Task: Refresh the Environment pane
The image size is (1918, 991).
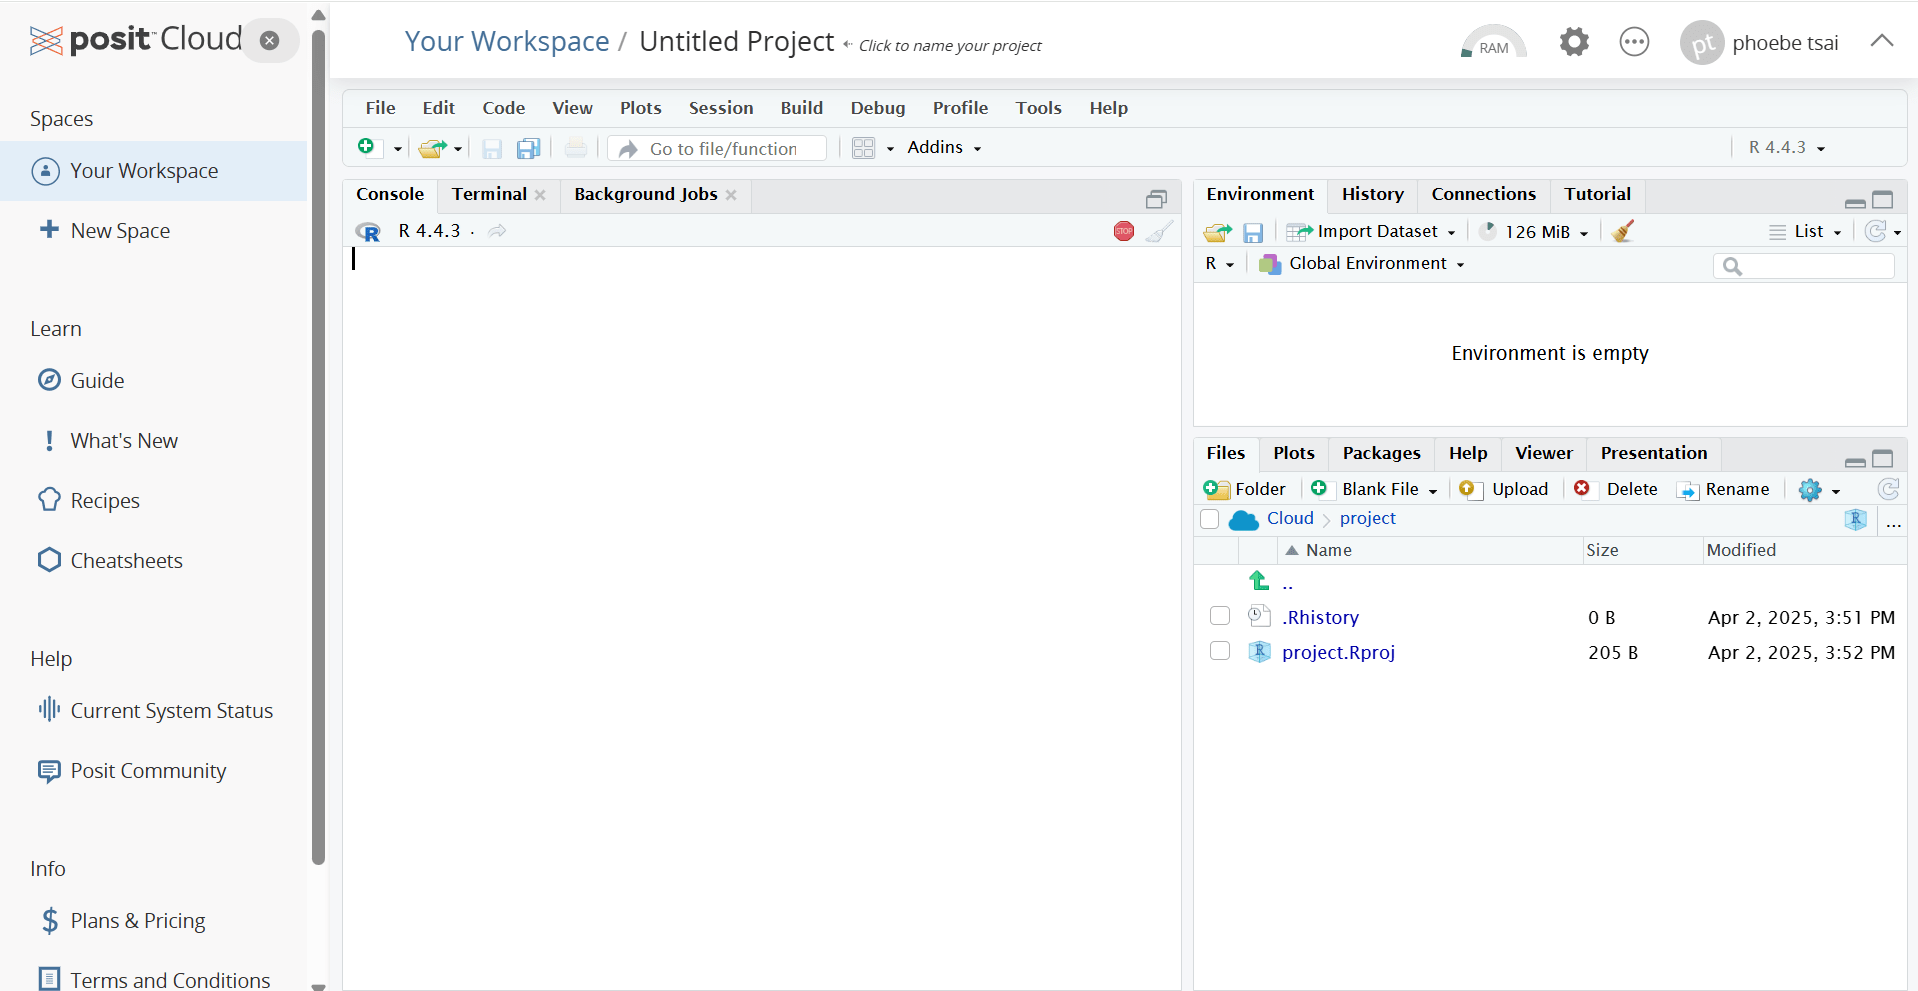Action: coord(1876,231)
